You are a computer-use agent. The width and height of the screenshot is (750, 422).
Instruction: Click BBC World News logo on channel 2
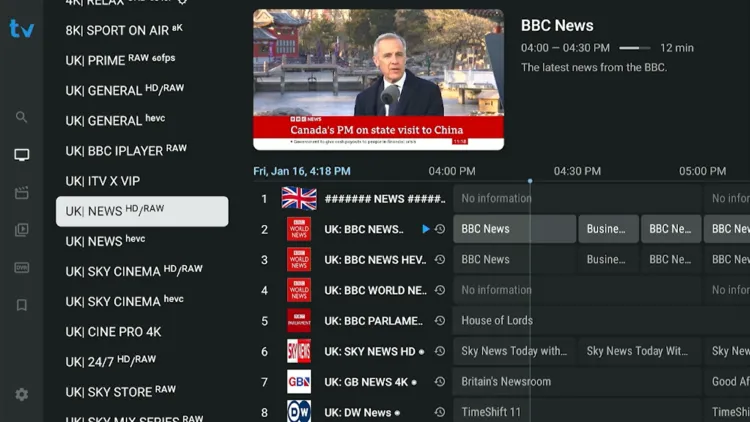pos(299,229)
